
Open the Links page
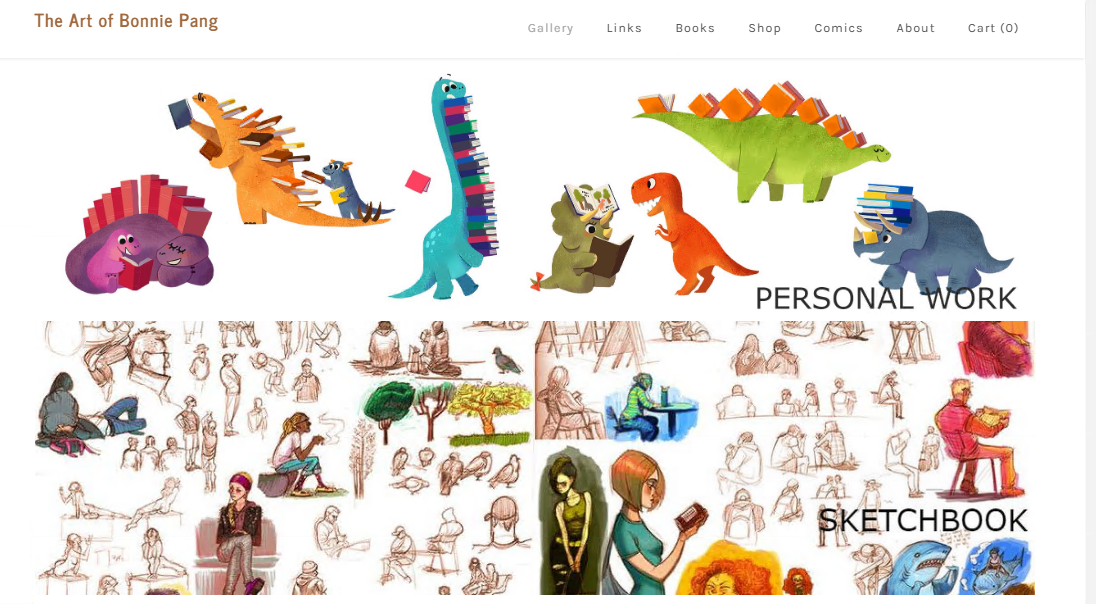click(x=624, y=28)
